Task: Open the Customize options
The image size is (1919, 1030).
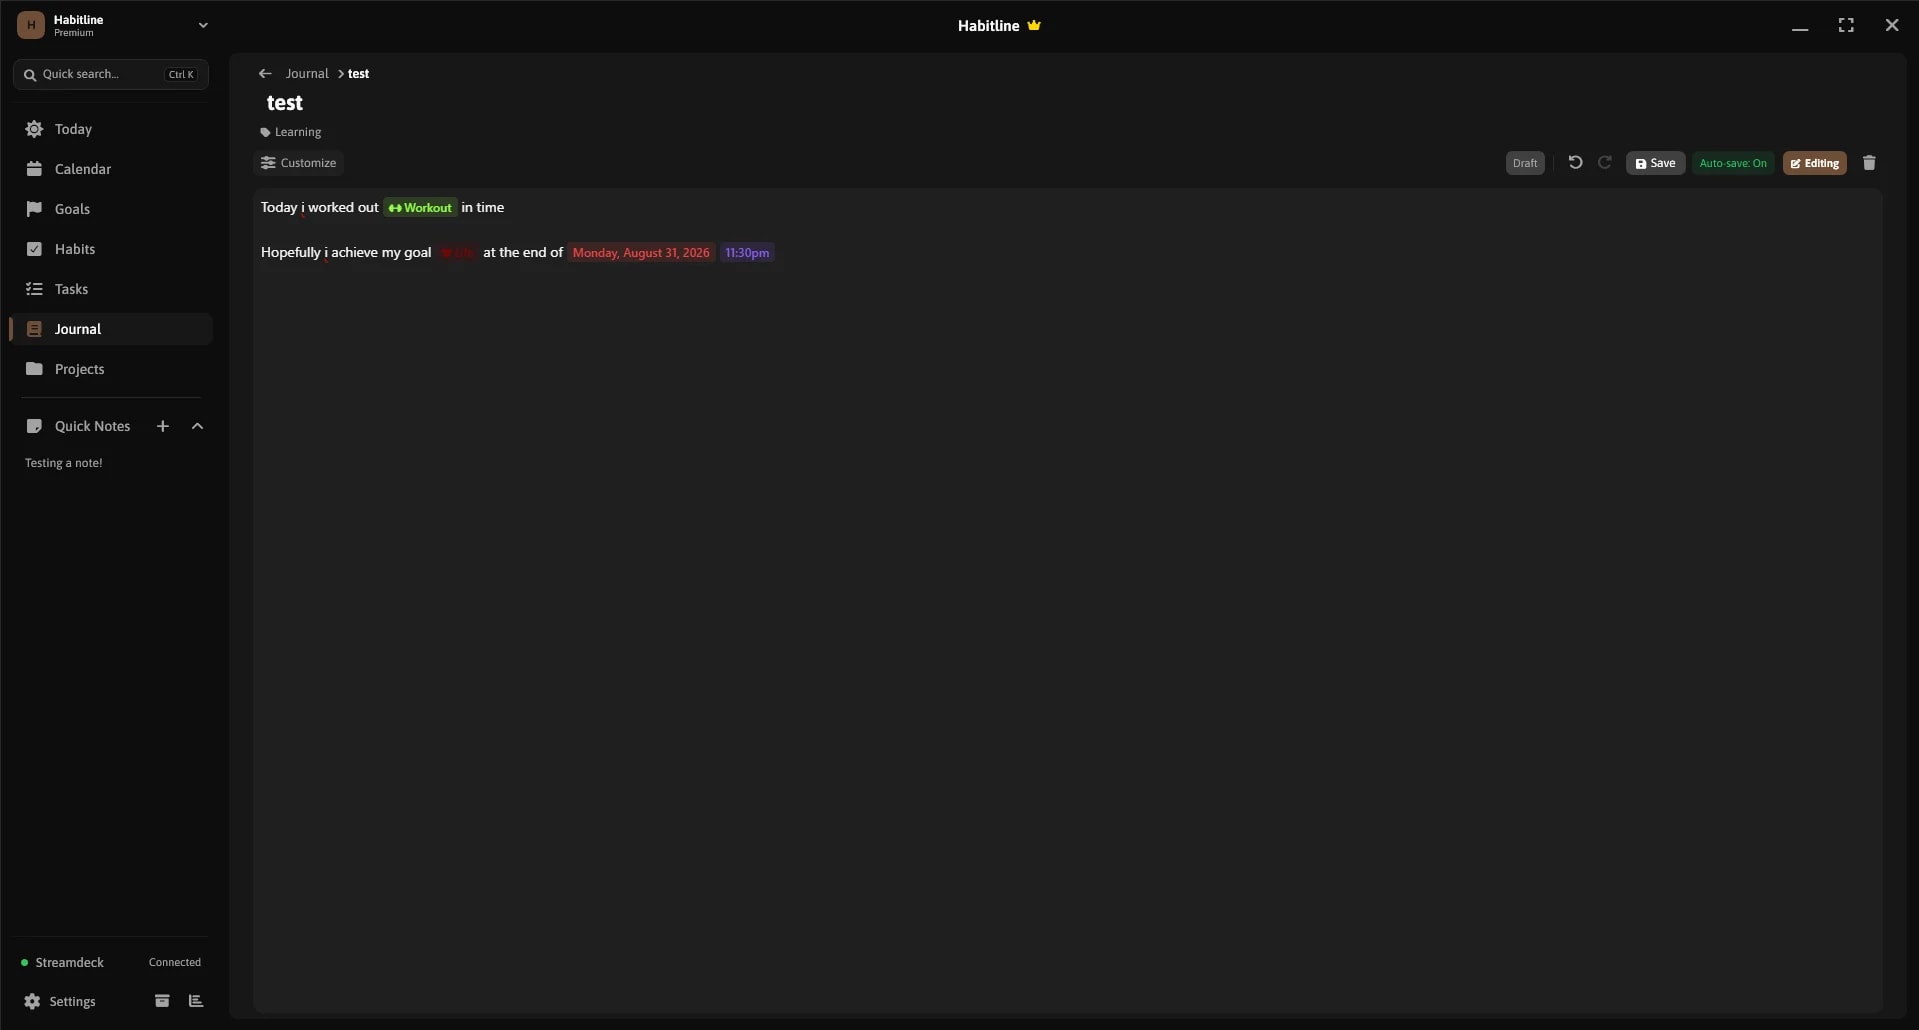Action: tap(299, 163)
